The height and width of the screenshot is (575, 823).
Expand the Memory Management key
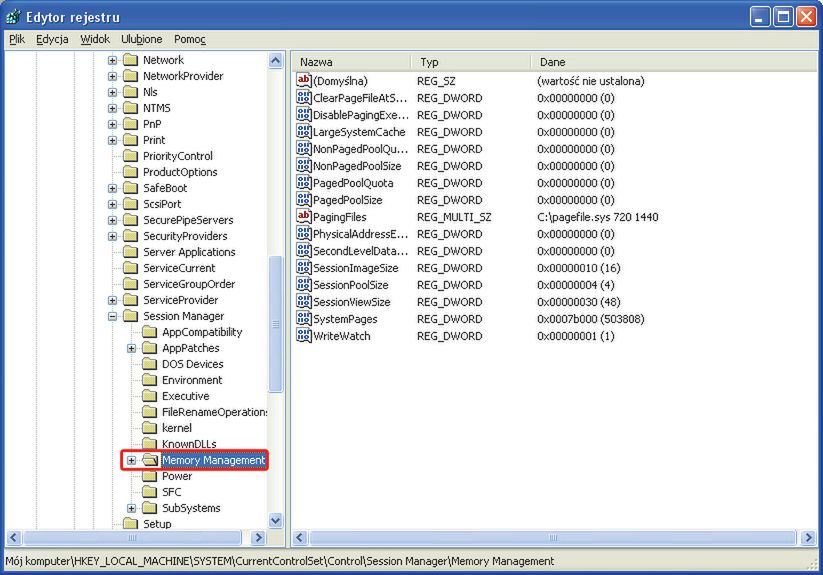[131, 460]
